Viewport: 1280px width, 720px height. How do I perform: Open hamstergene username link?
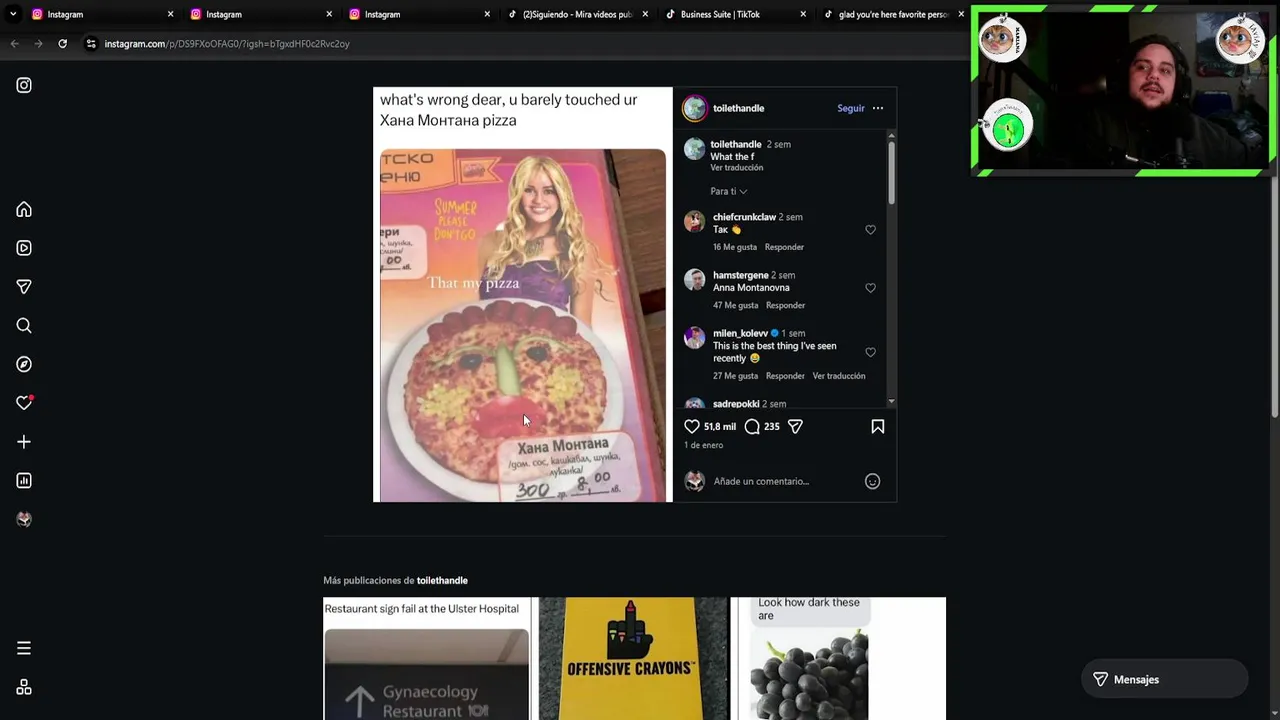point(741,275)
